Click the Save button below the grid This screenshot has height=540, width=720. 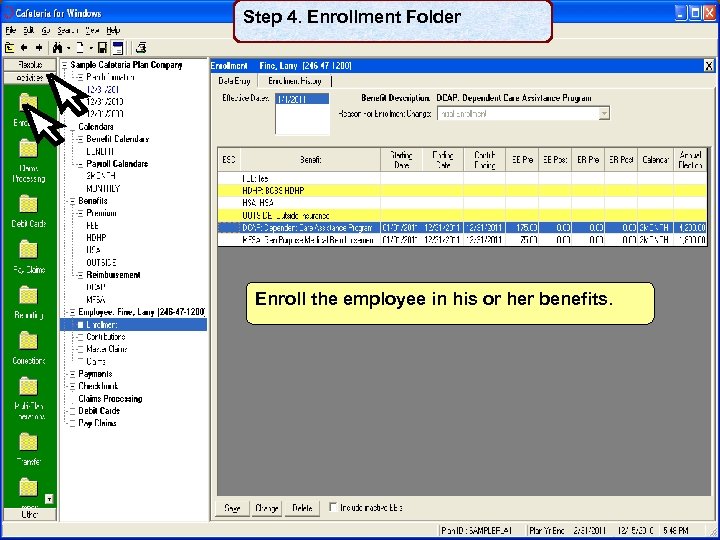[x=232, y=508]
